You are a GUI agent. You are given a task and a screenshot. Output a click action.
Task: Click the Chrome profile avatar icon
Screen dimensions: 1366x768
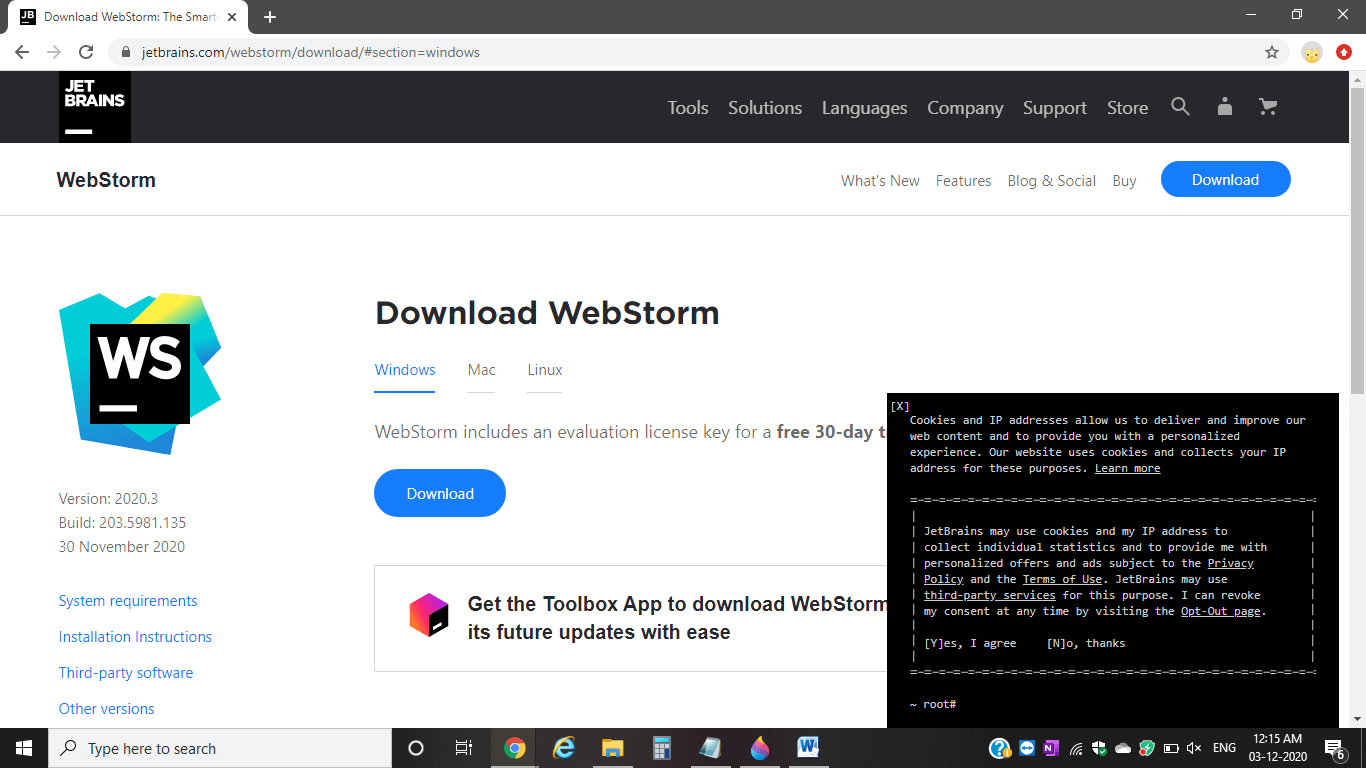tap(1312, 53)
